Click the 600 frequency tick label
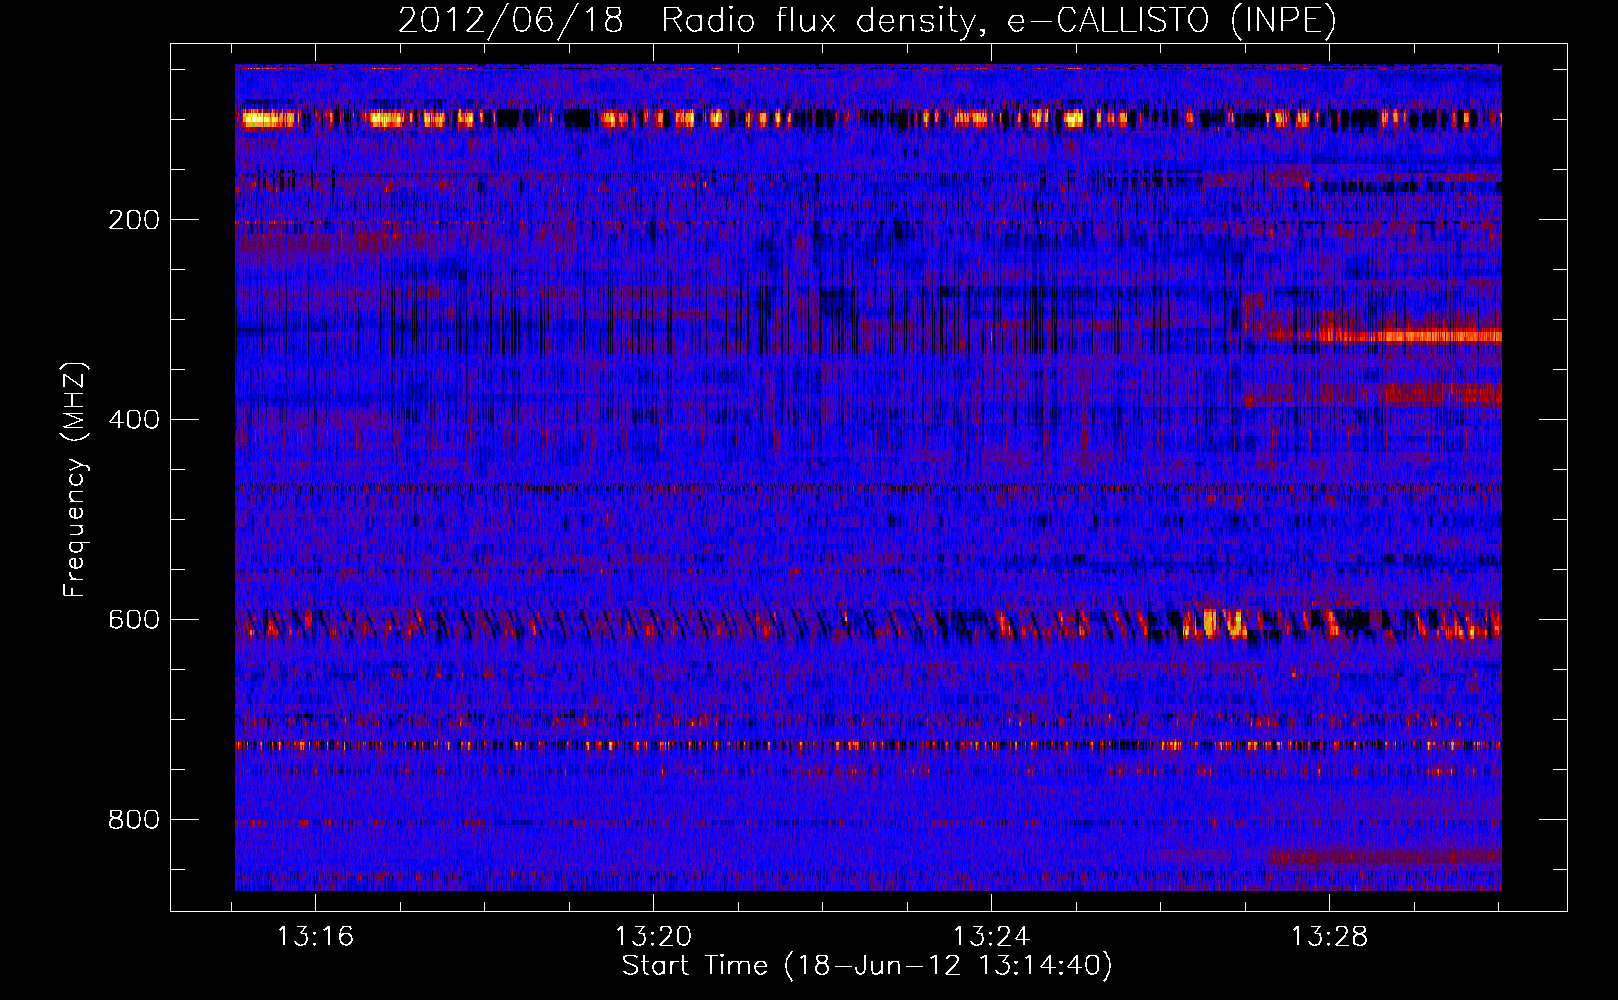1618x1000 pixels. pyautogui.click(x=134, y=620)
